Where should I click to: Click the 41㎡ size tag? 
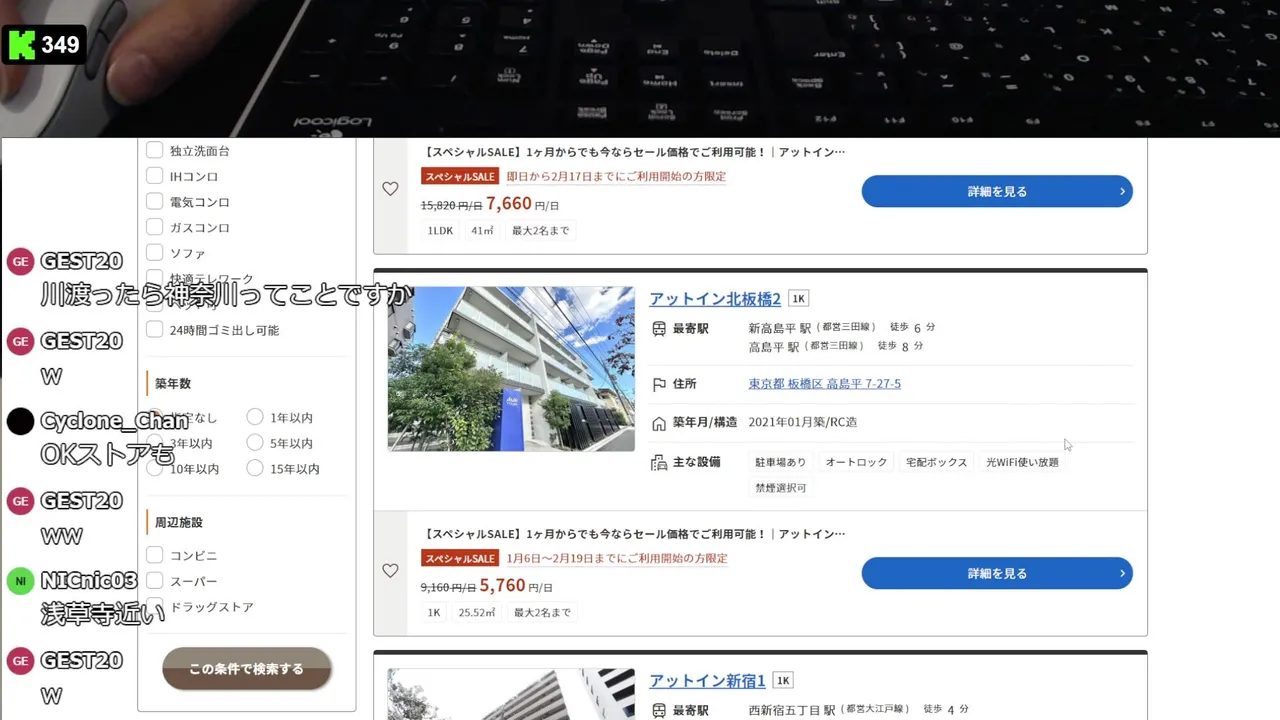point(482,230)
